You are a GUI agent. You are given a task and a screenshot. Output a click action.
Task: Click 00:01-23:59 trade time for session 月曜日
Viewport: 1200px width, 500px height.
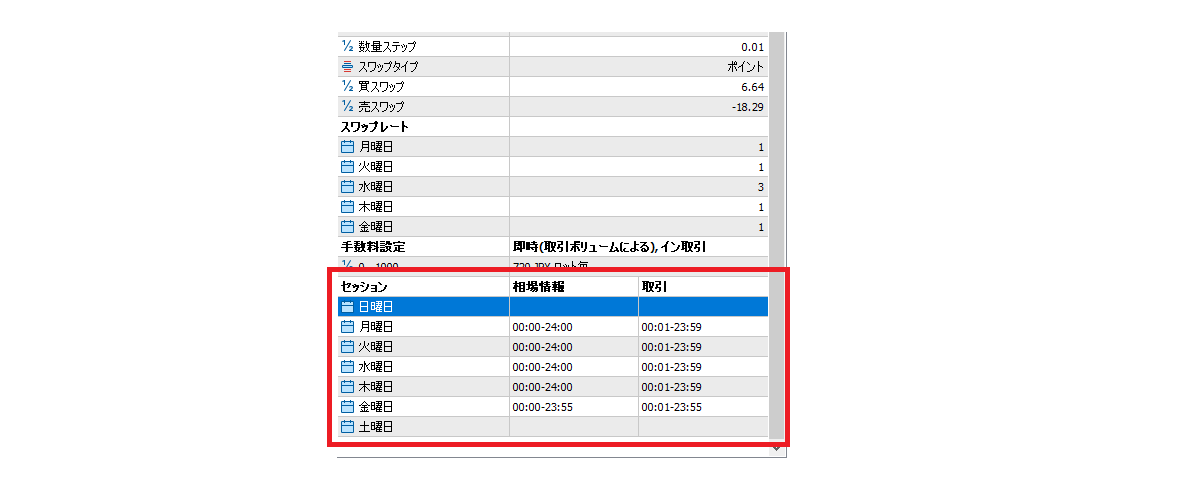click(x=672, y=326)
